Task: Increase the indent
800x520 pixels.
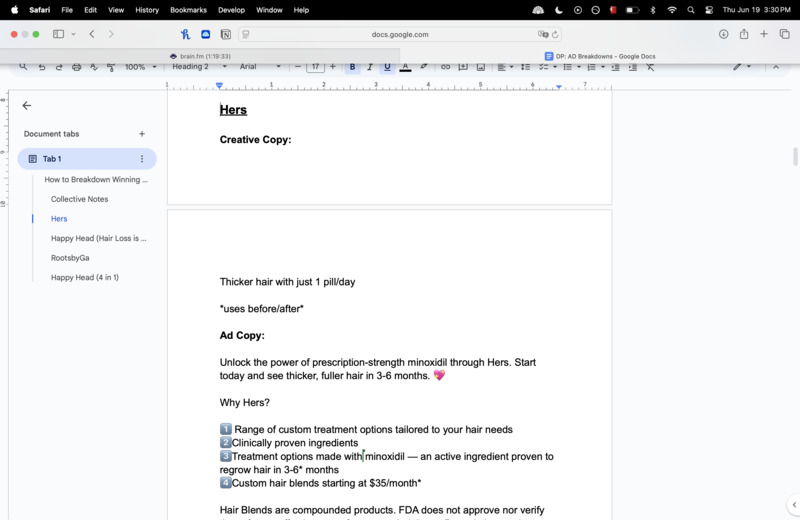Action: point(633,67)
